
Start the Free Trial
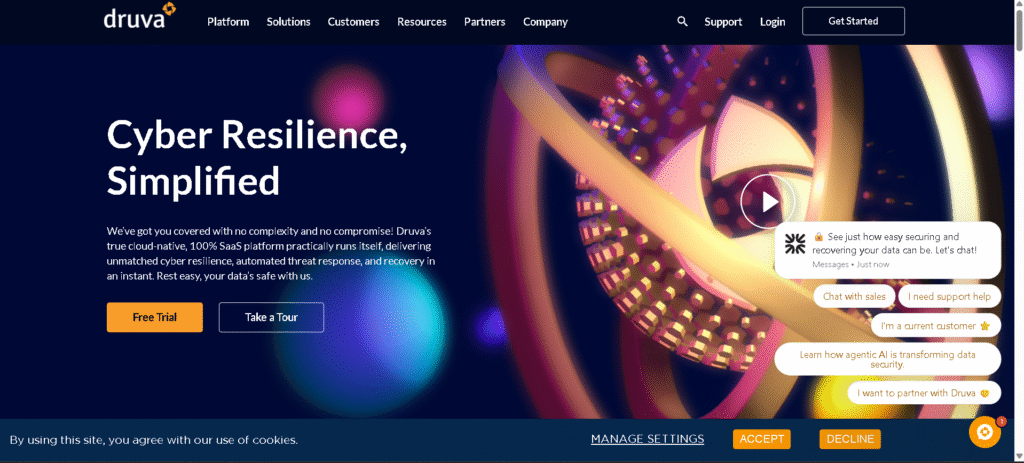(x=155, y=317)
